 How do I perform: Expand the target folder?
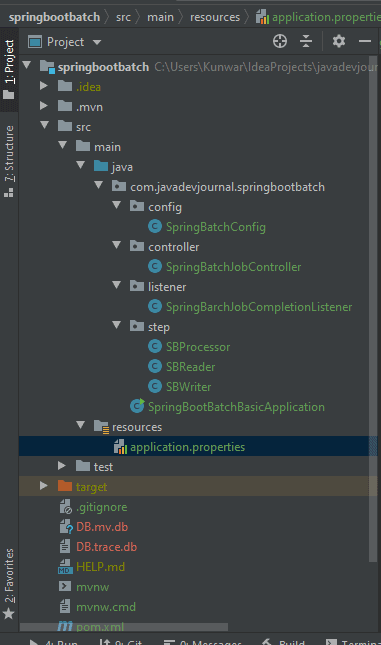44,486
